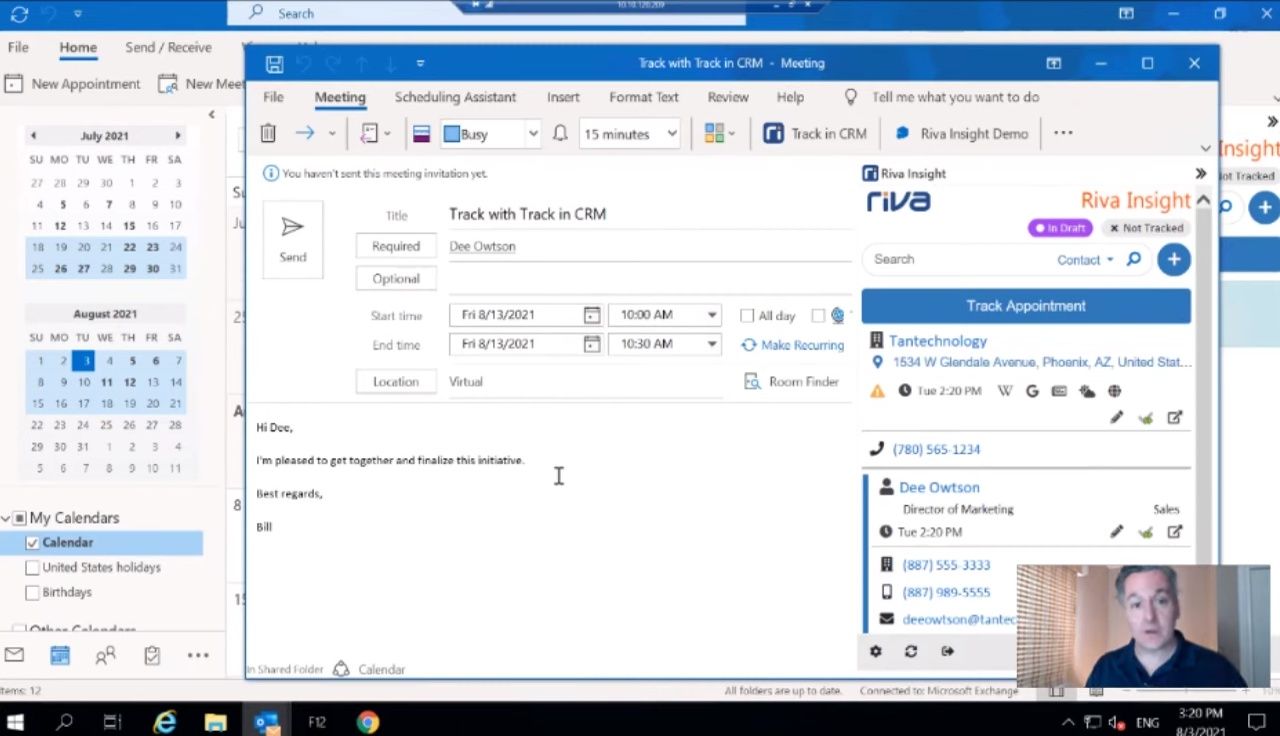Open the Insert tab

pyautogui.click(x=563, y=97)
